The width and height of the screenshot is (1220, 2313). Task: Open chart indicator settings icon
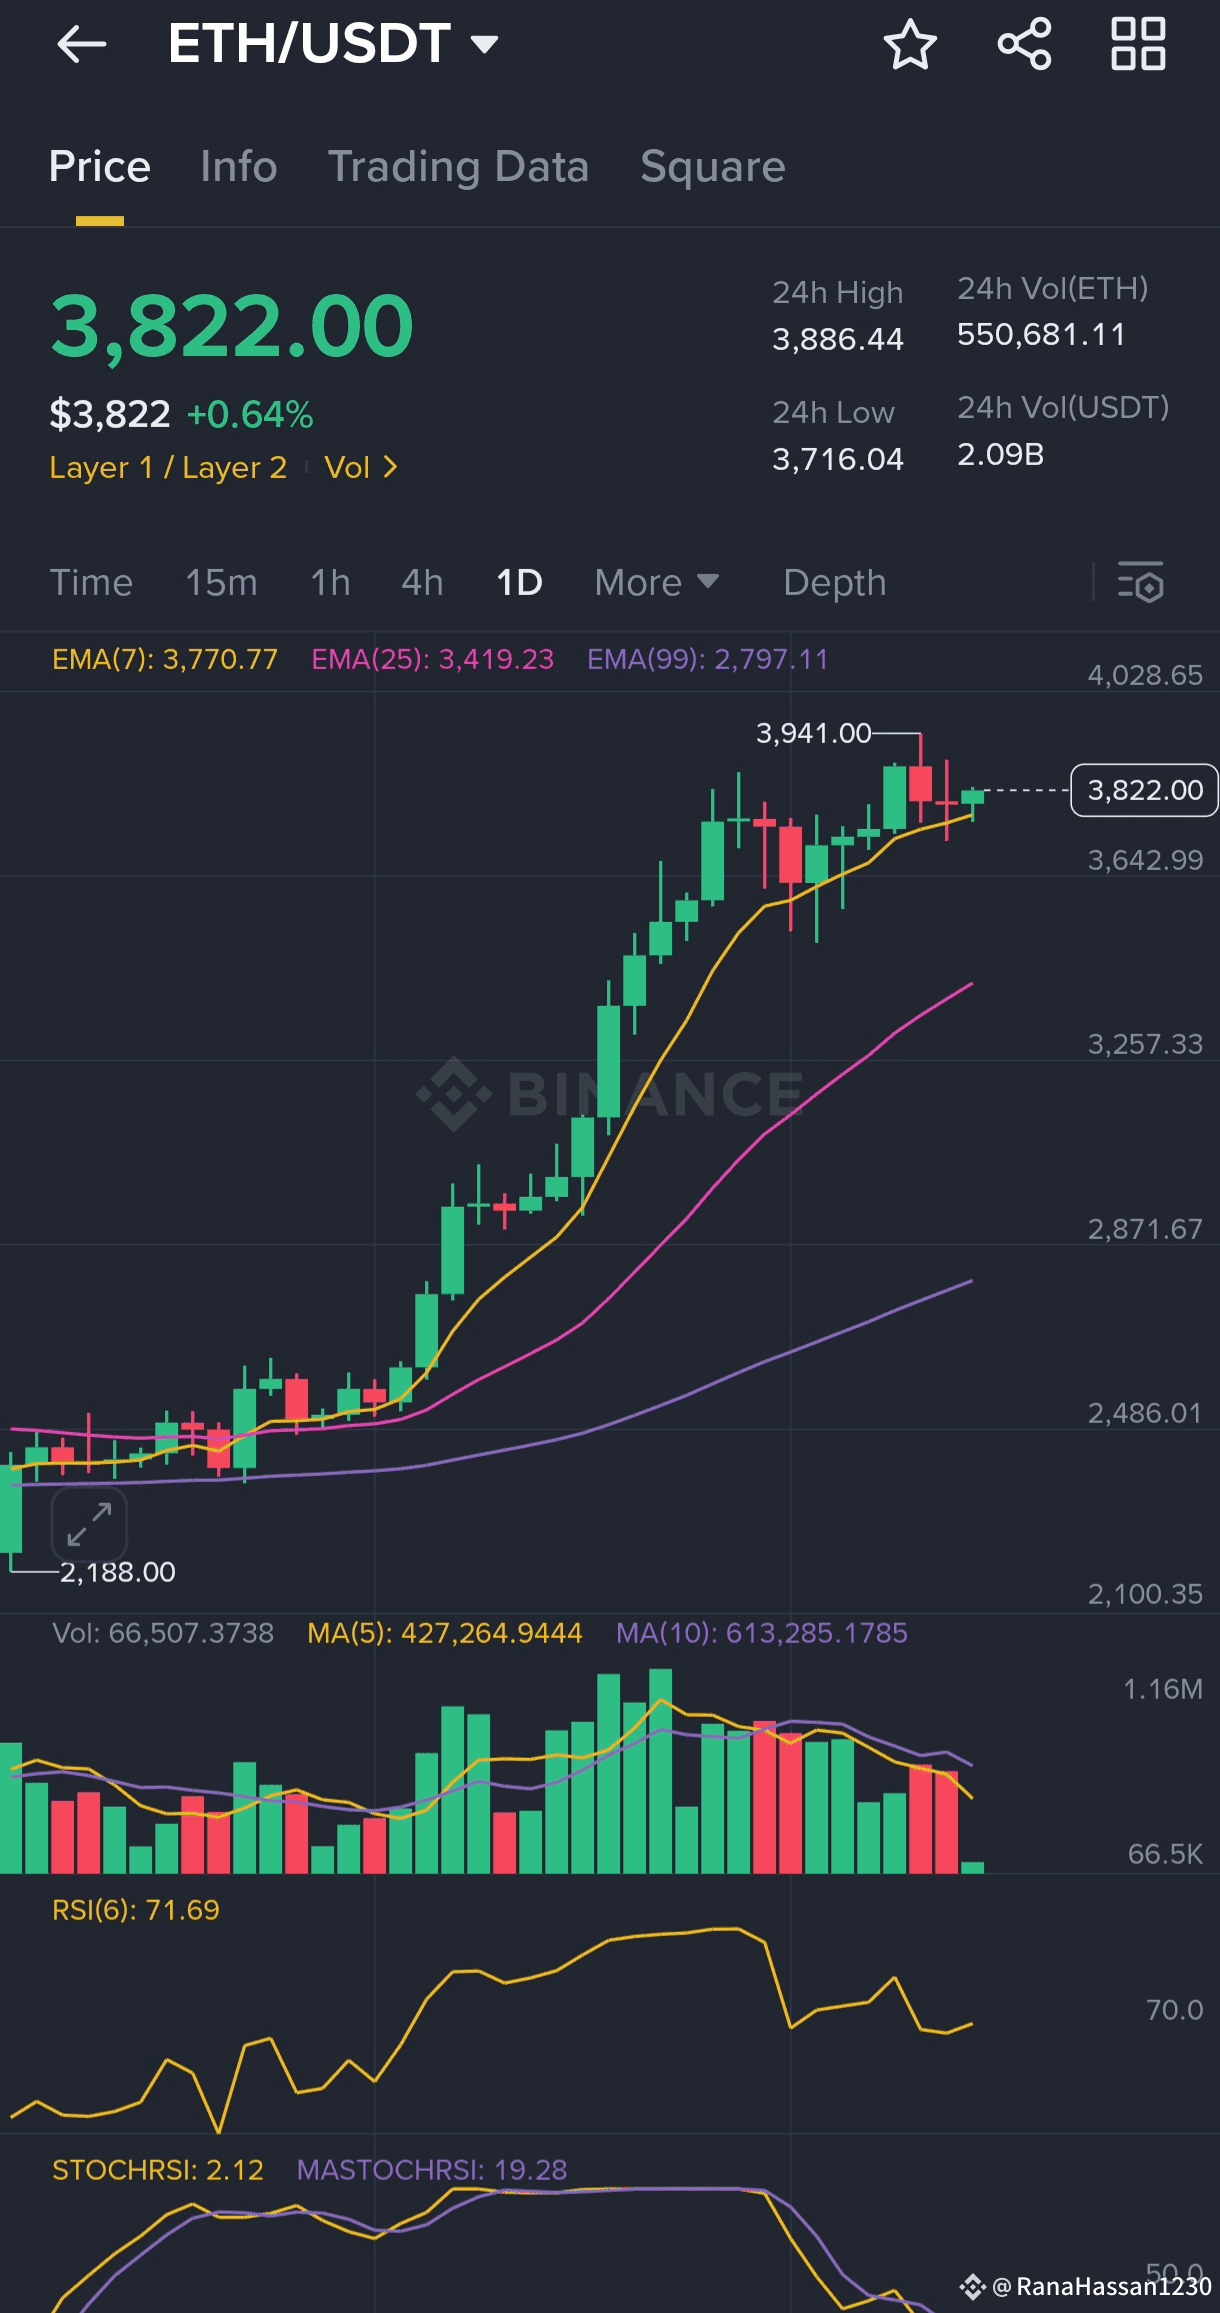pyautogui.click(x=1141, y=582)
